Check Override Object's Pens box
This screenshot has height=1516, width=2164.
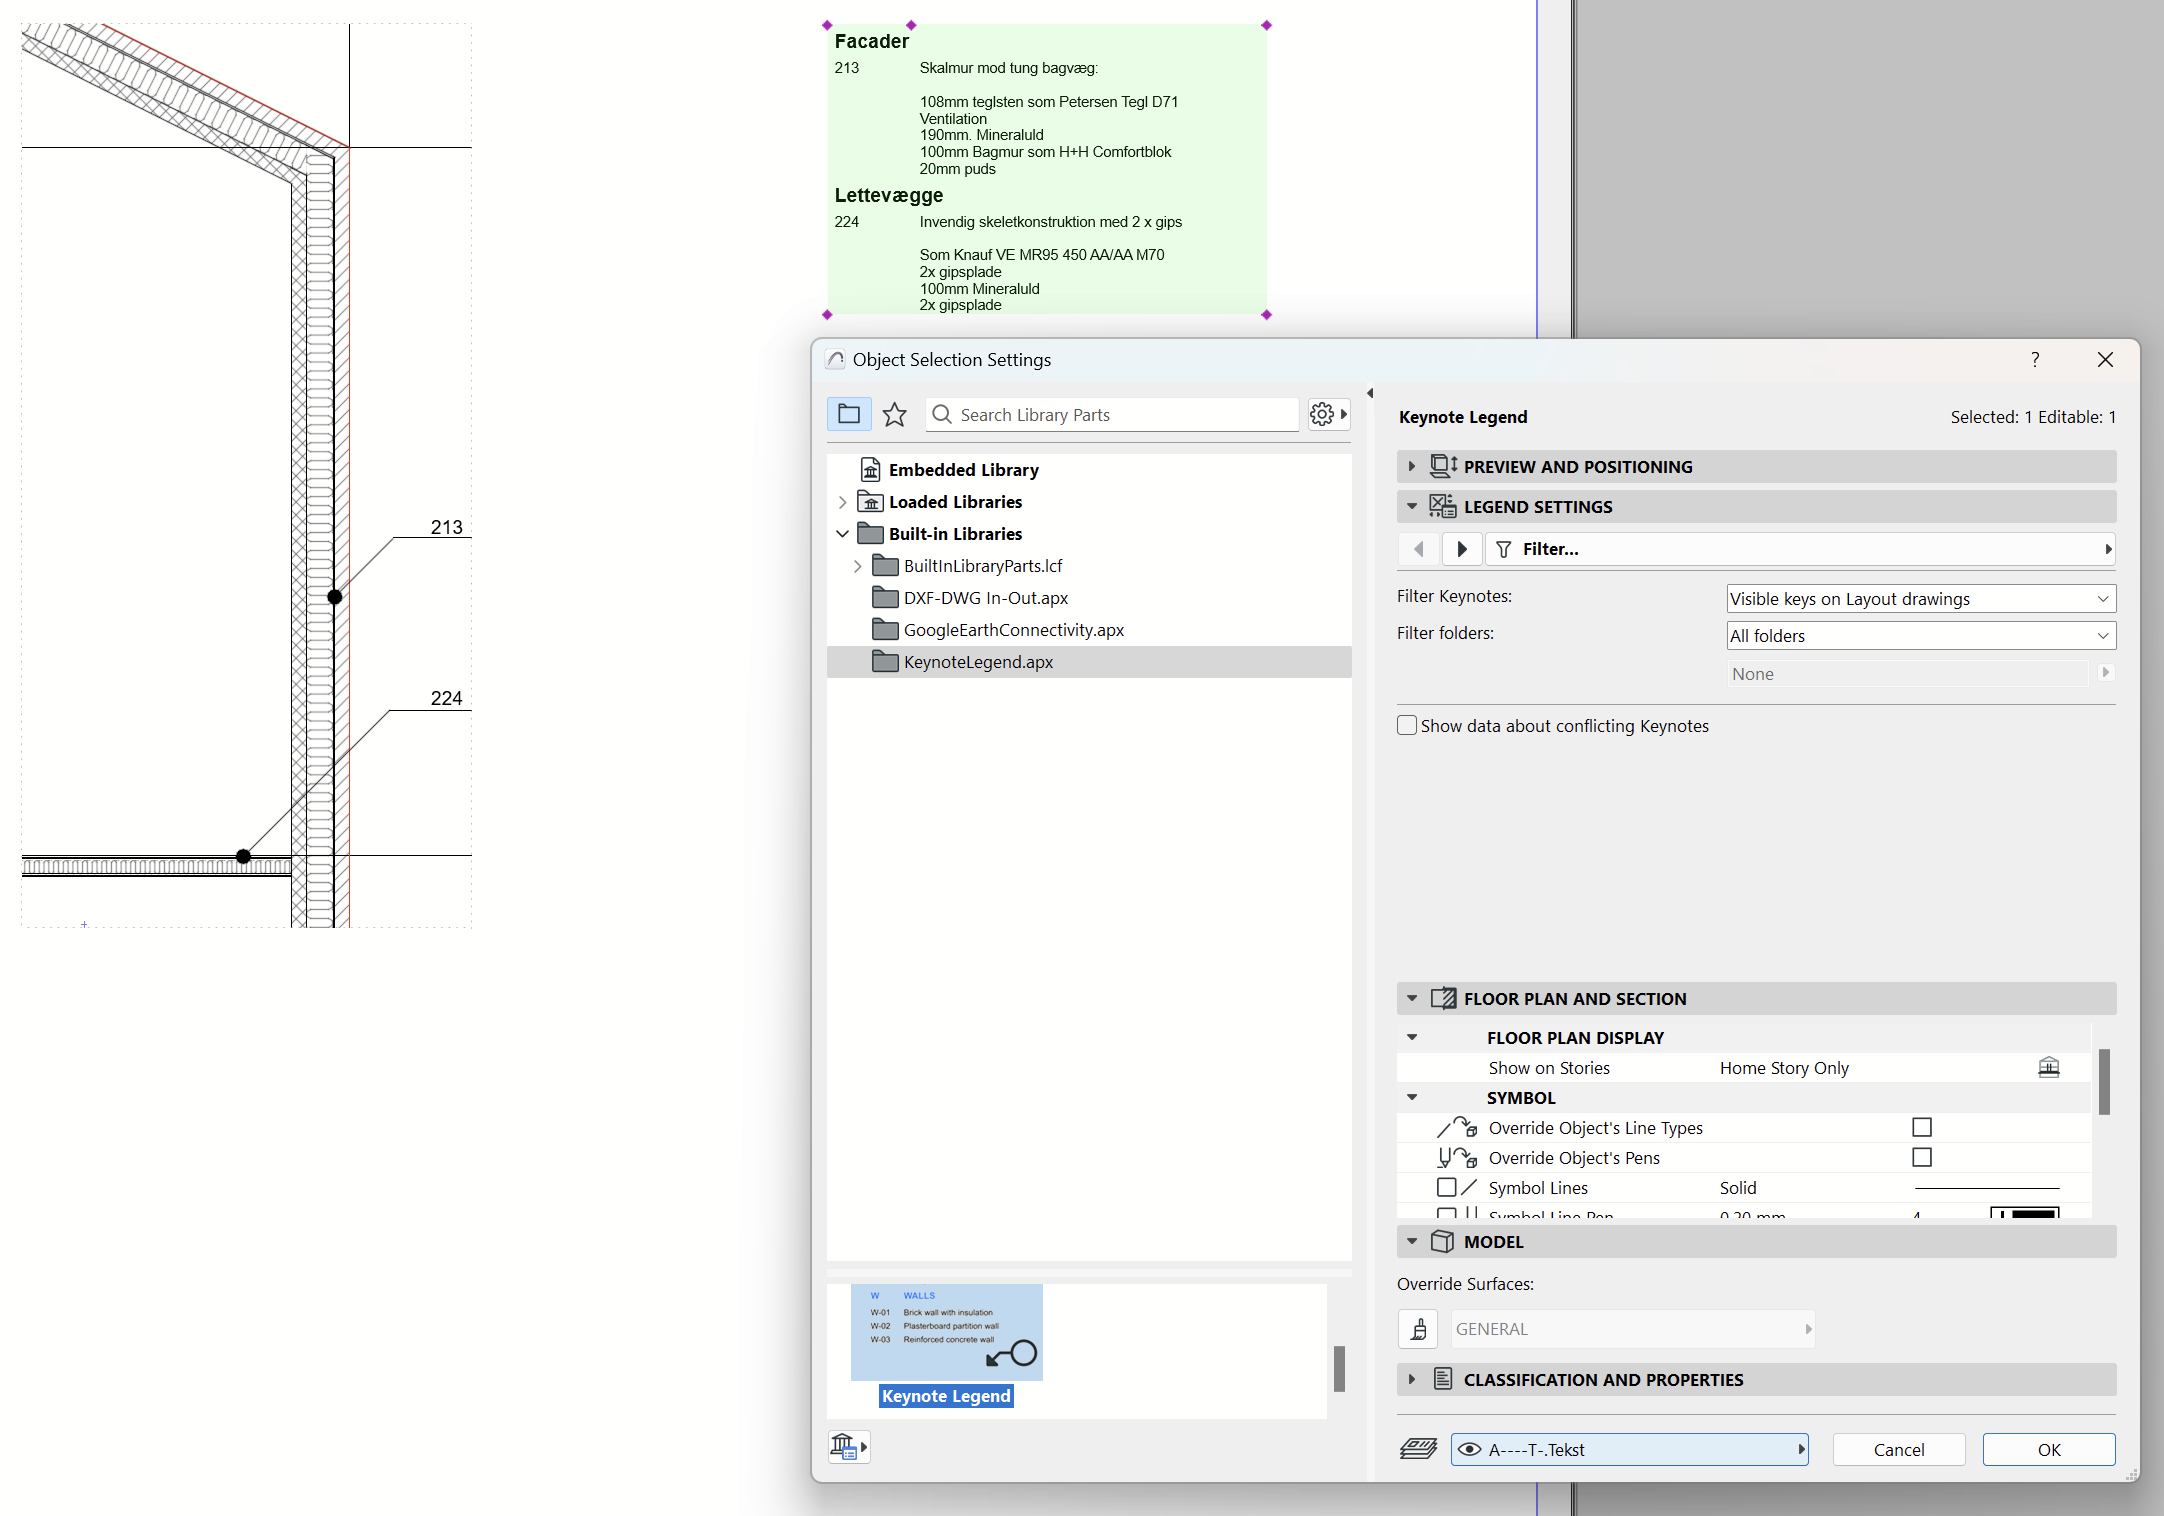[1921, 1157]
